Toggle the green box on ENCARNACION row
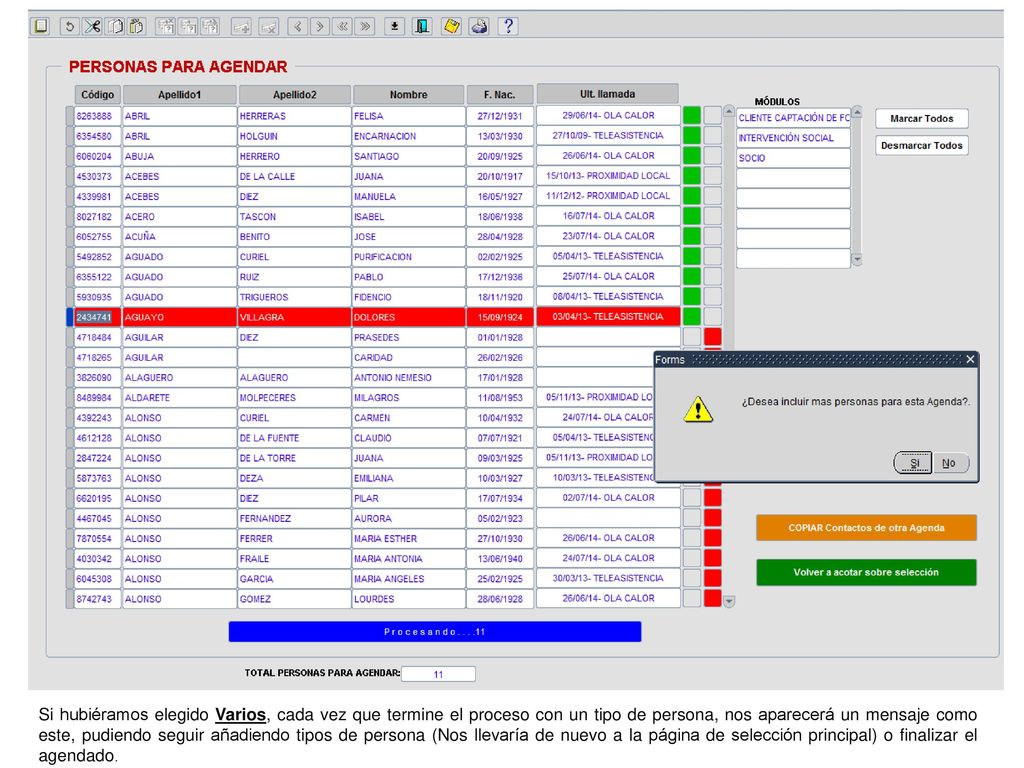The image size is (1024, 768). 692,135
